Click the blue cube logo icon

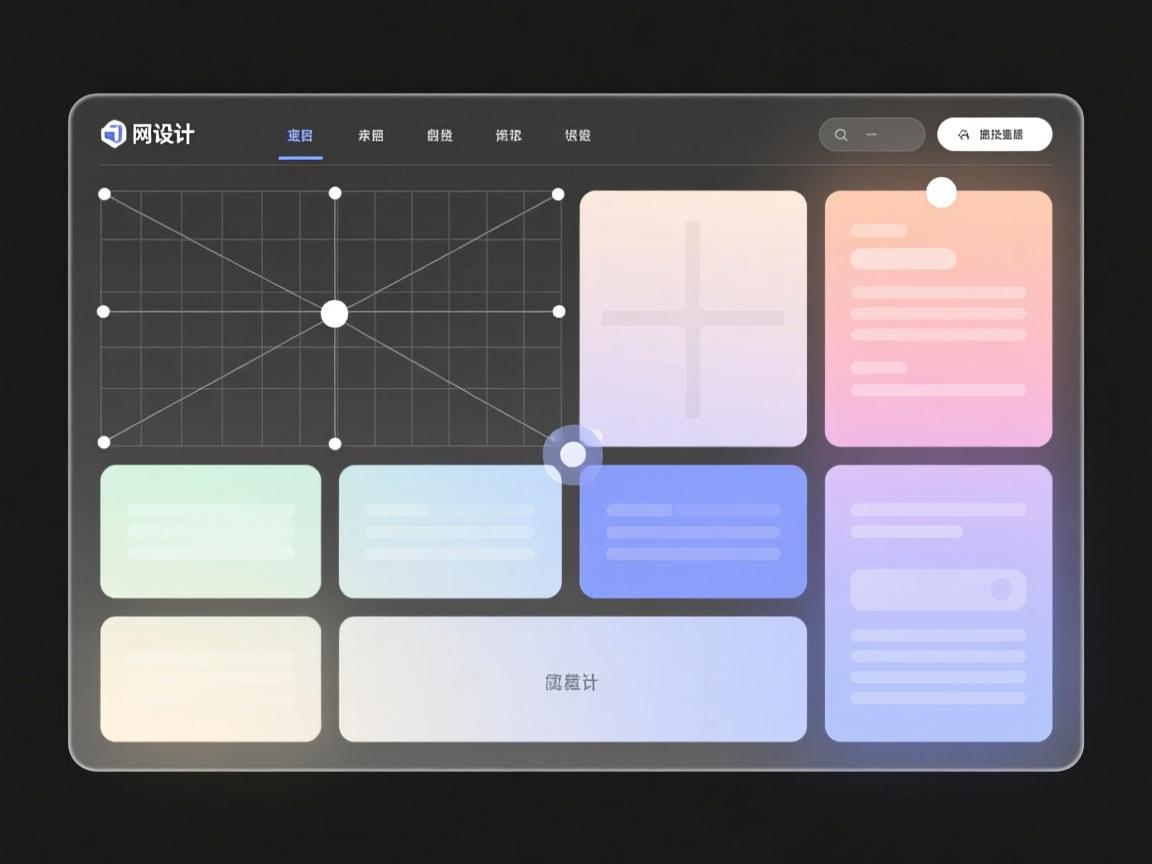pos(114,134)
